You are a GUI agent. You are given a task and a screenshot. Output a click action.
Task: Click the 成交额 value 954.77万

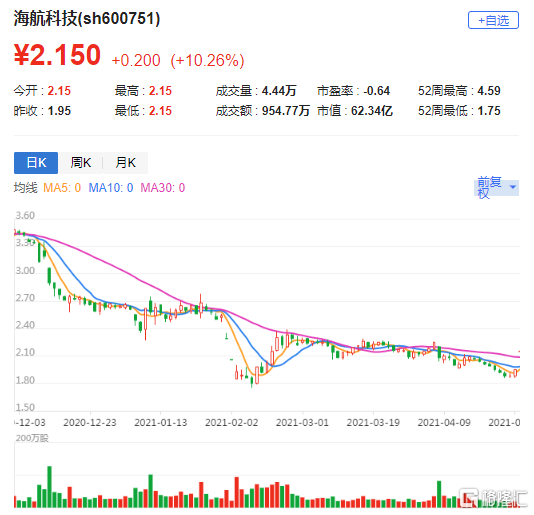pos(285,111)
